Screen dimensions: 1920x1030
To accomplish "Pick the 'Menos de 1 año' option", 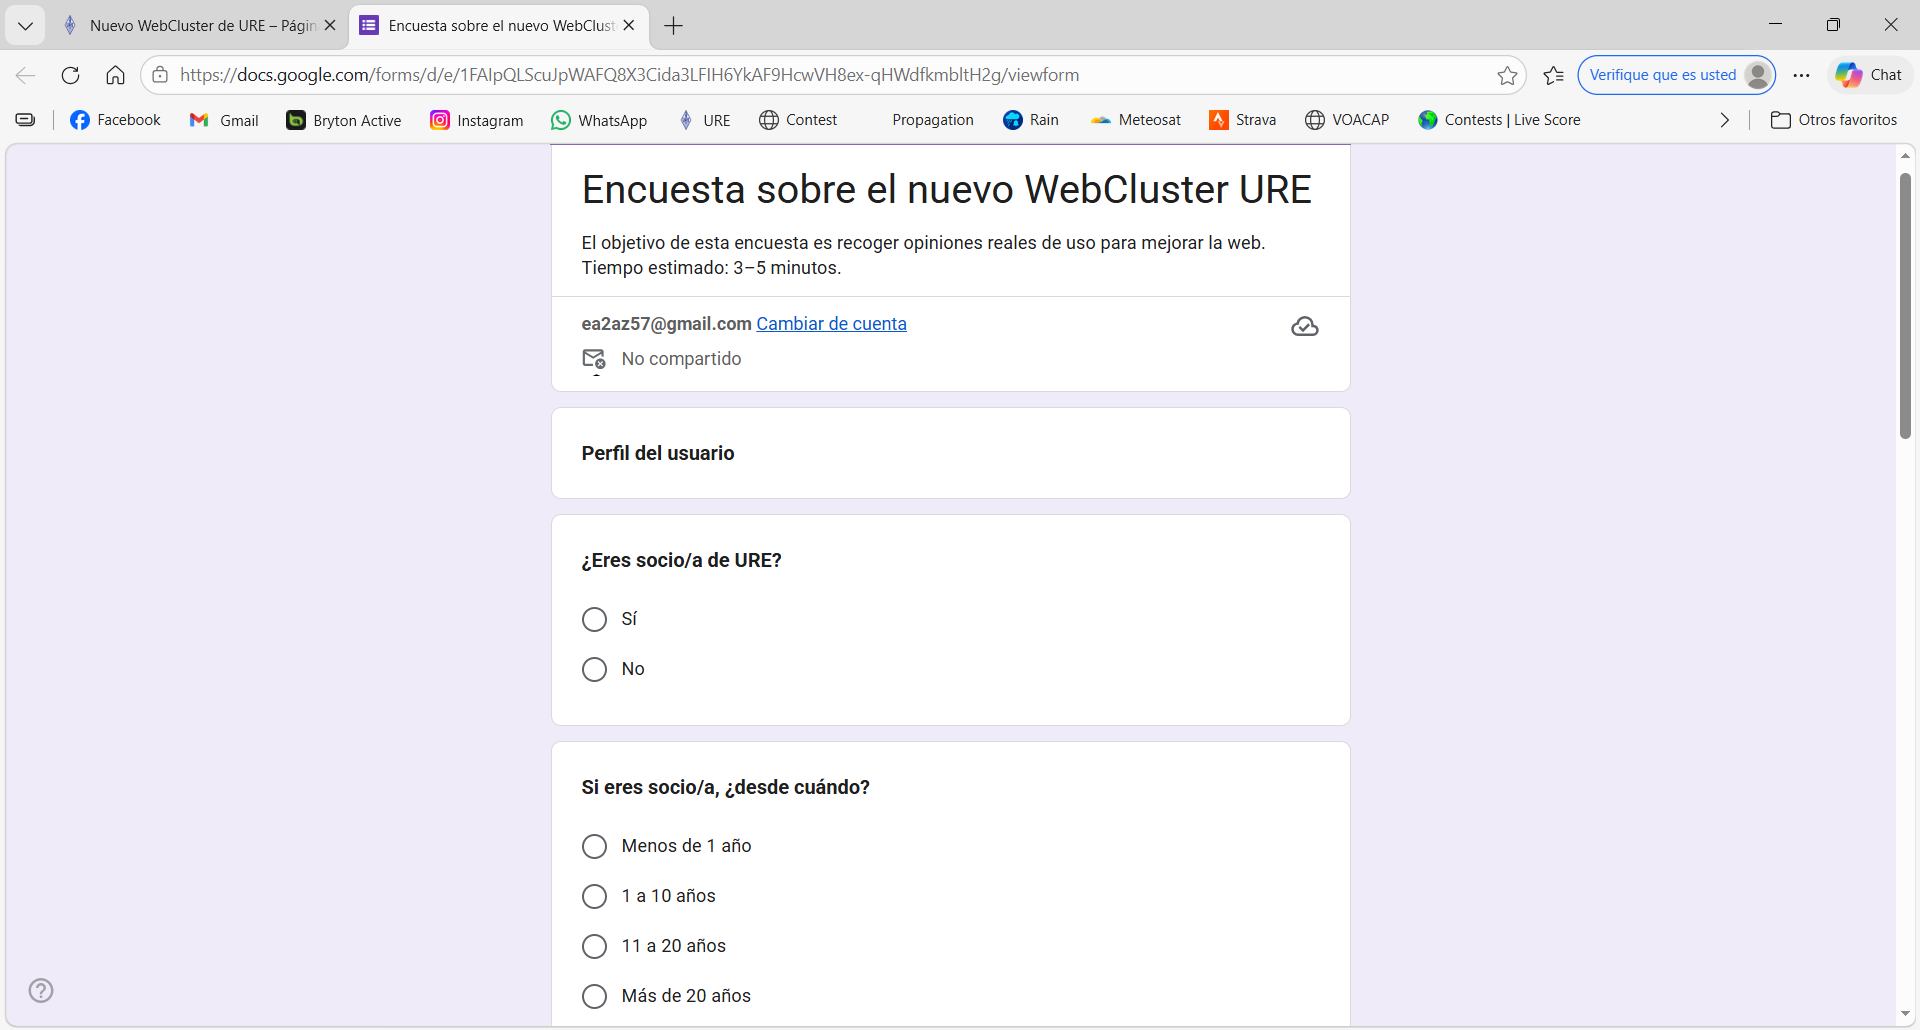I will (x=595, y=847).
